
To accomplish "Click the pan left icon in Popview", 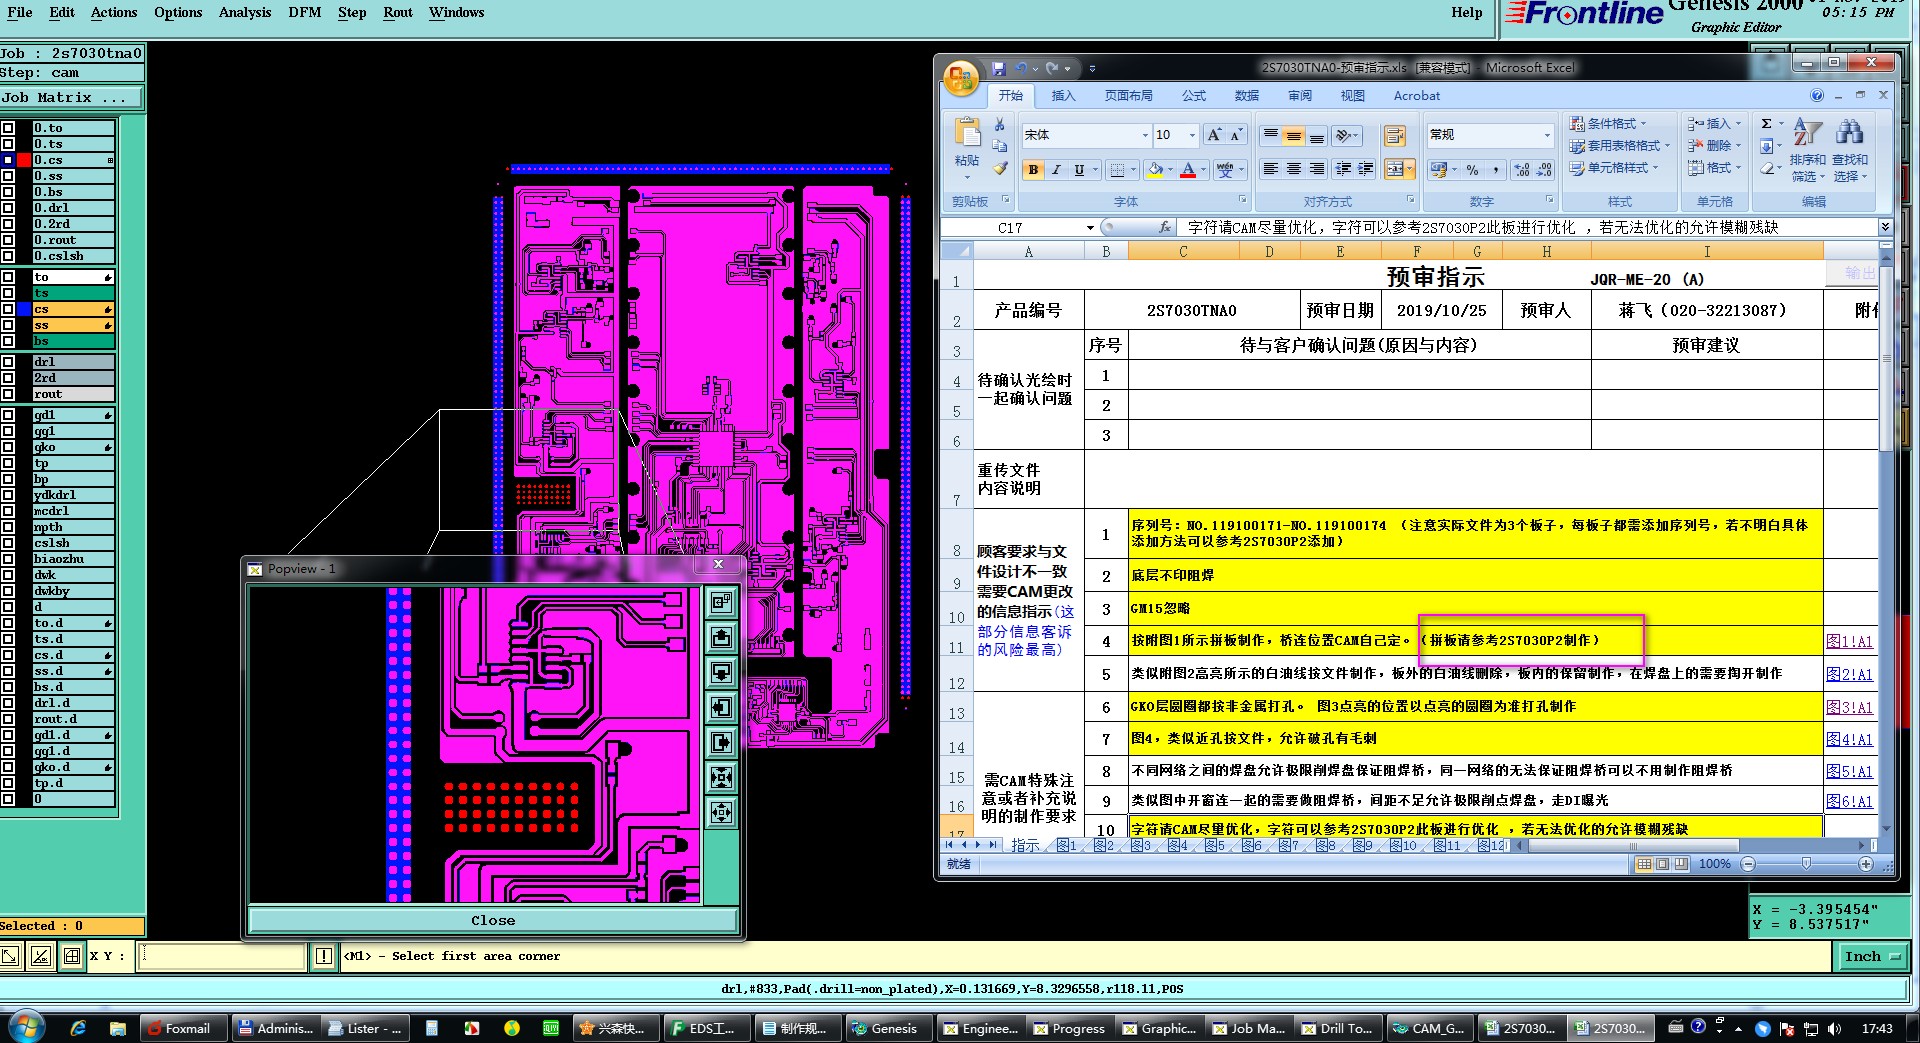I will point(721,707).
